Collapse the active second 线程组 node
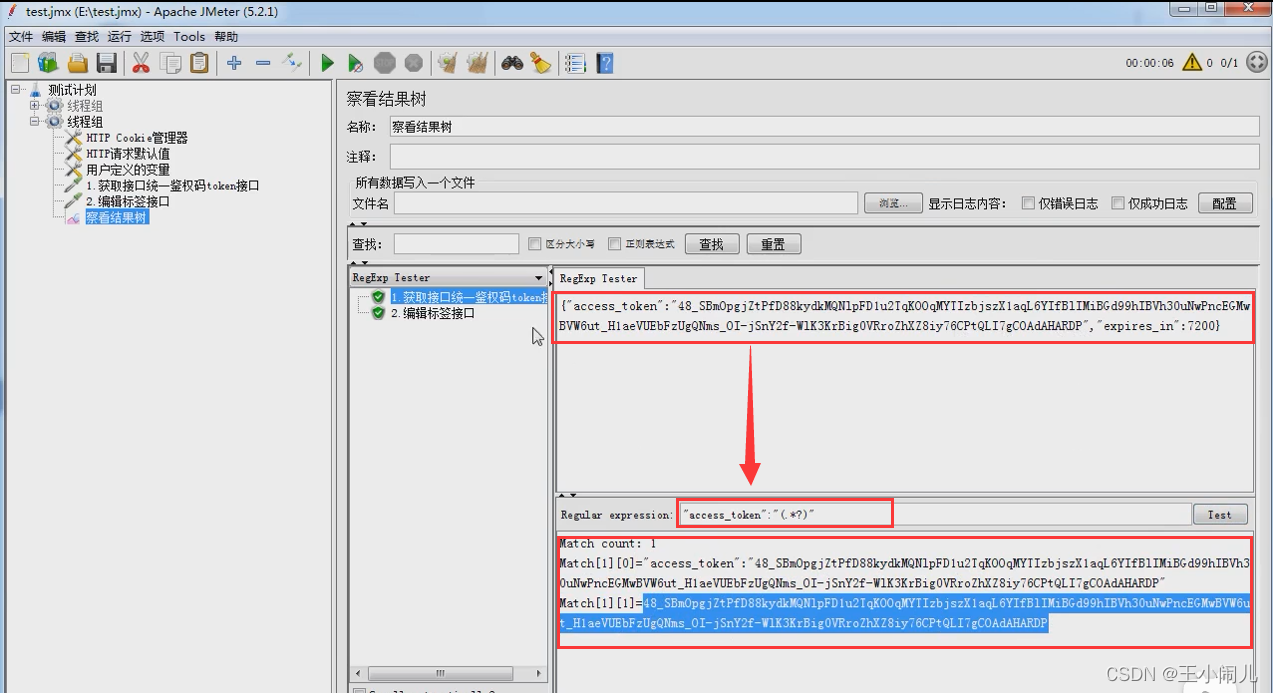Screen dimensions: 1273x693 (35, 122)
